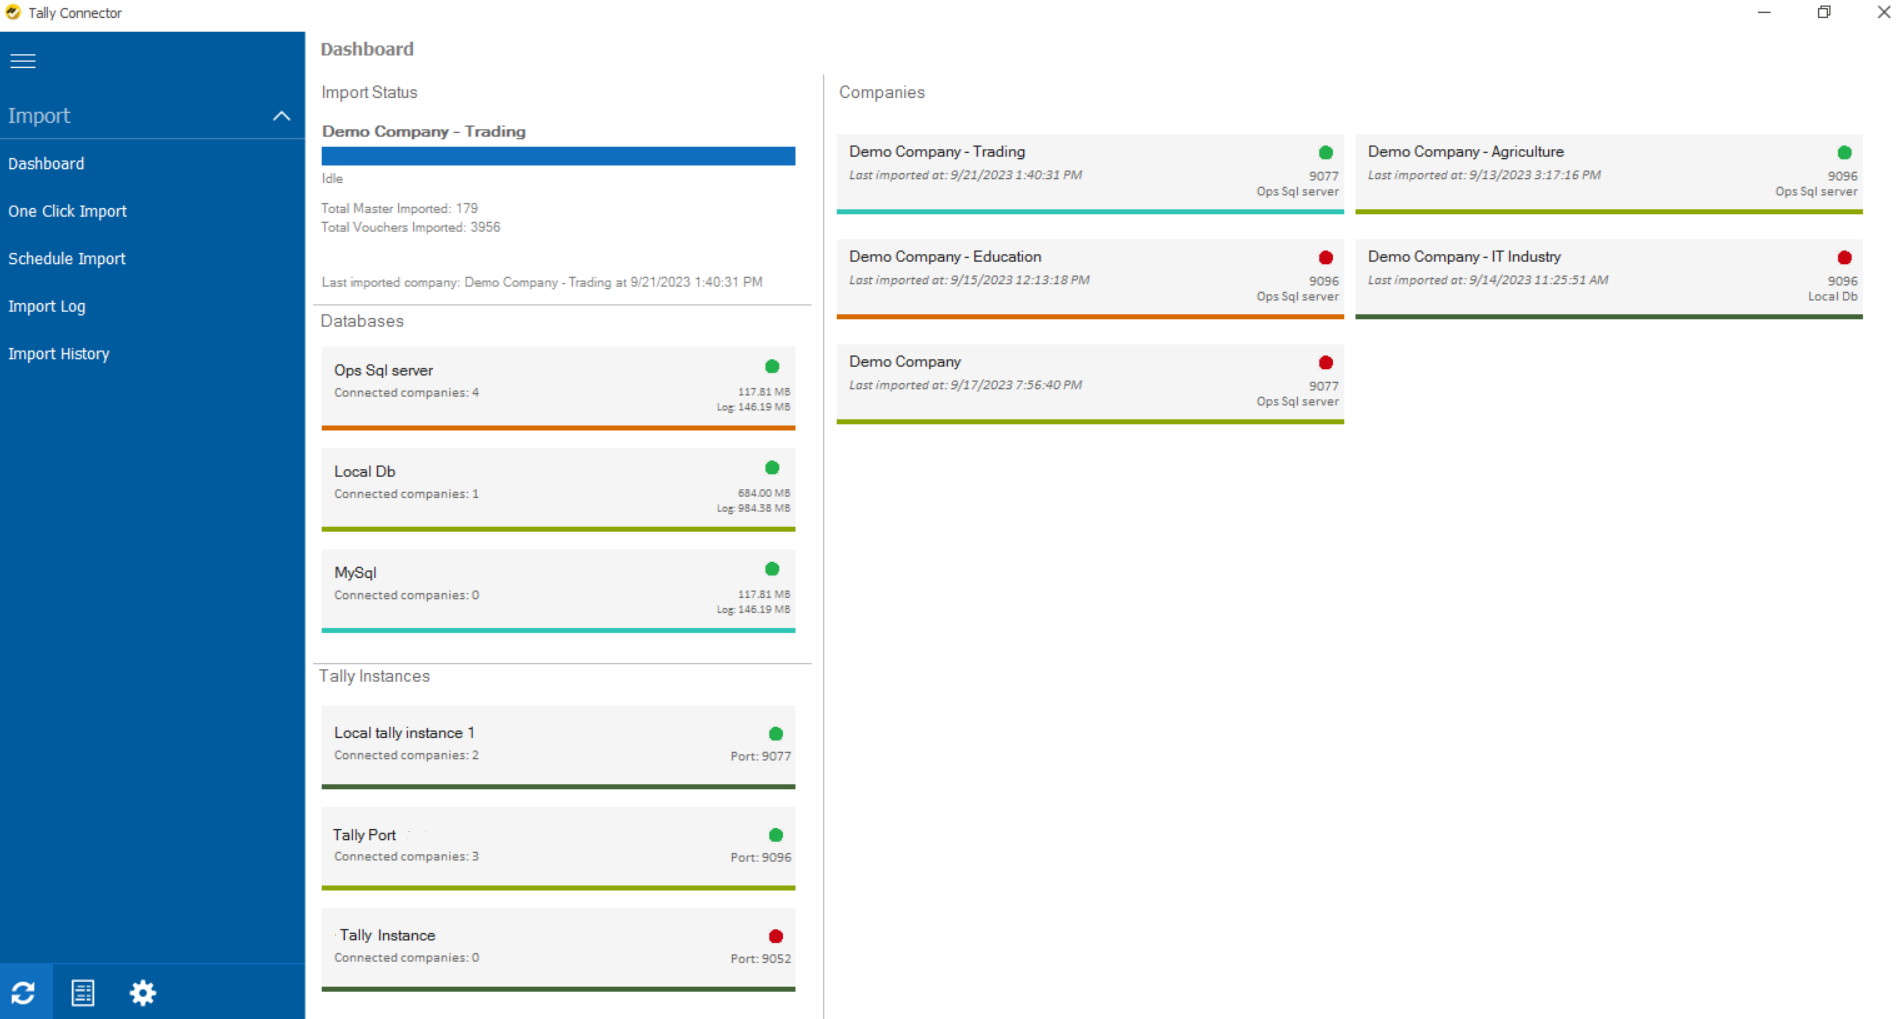Click green status dot of Ops Sql server
The width and height of the screenshot is (1904, 1019).
[x=772, y=367]
